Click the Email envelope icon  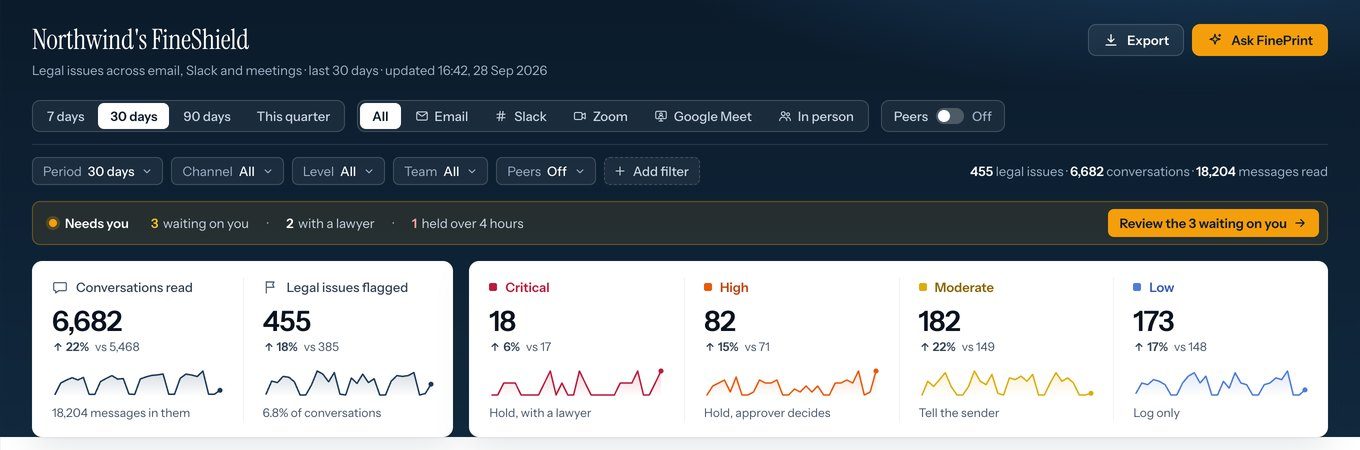422,116
